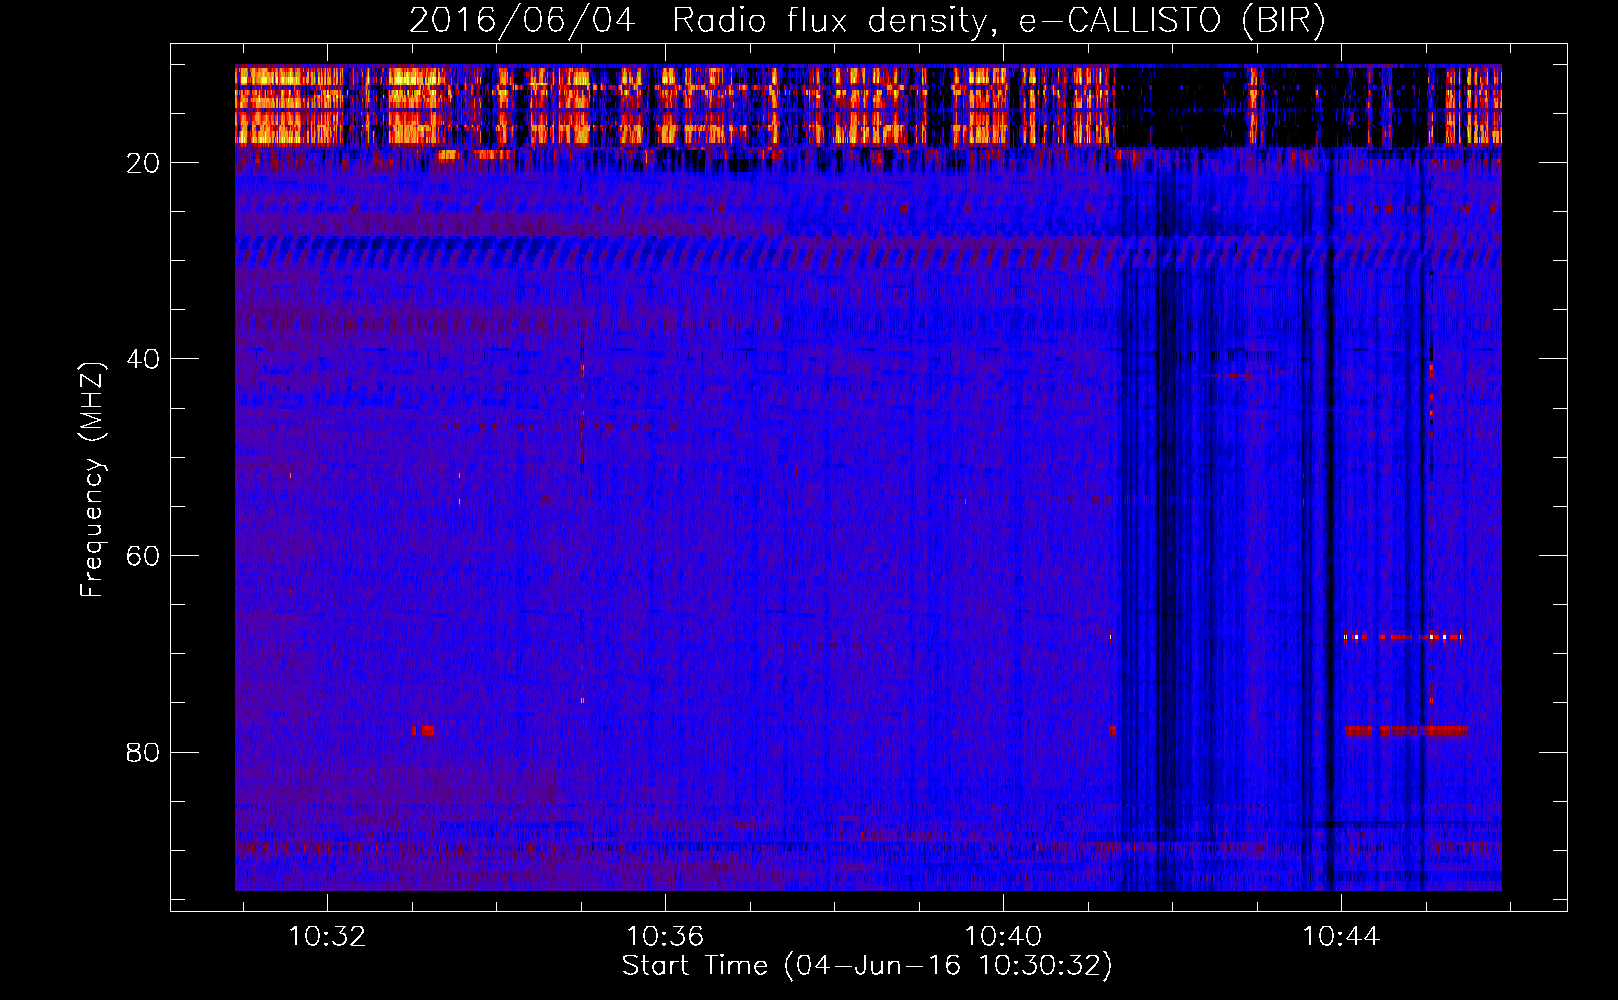Click the date "2016/06/04" in the title

522,20
